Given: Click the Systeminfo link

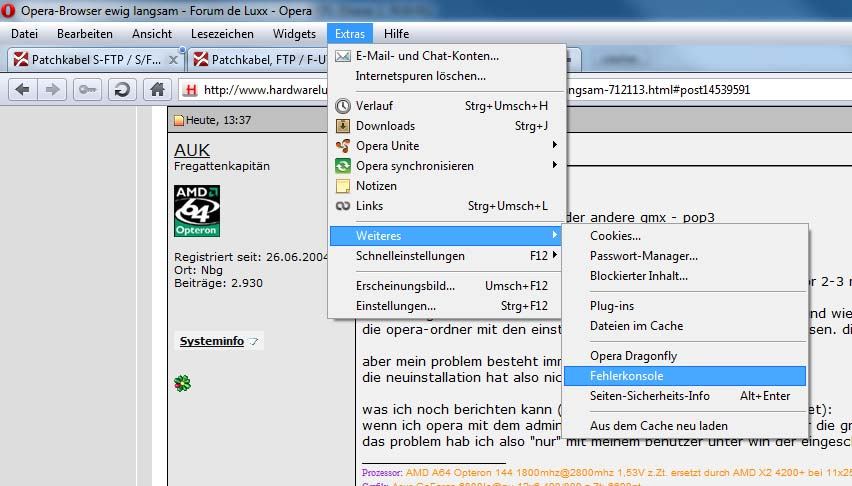Looking at the screenshot, I should click(x=211, y=341).
